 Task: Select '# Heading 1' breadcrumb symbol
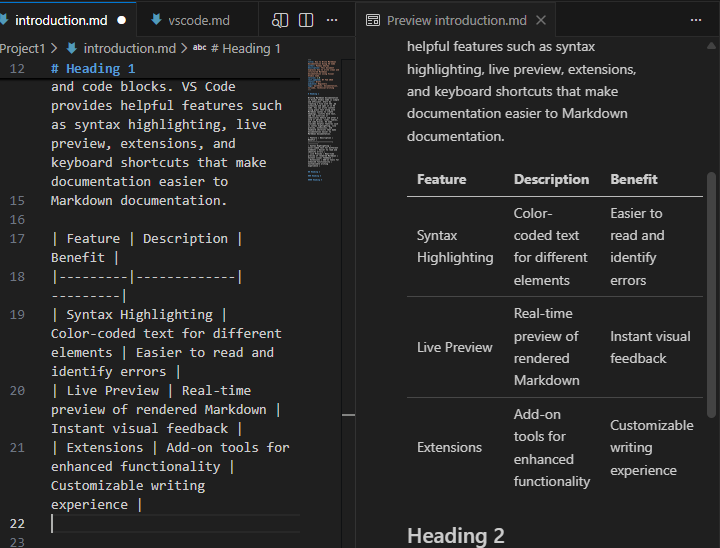246,48
